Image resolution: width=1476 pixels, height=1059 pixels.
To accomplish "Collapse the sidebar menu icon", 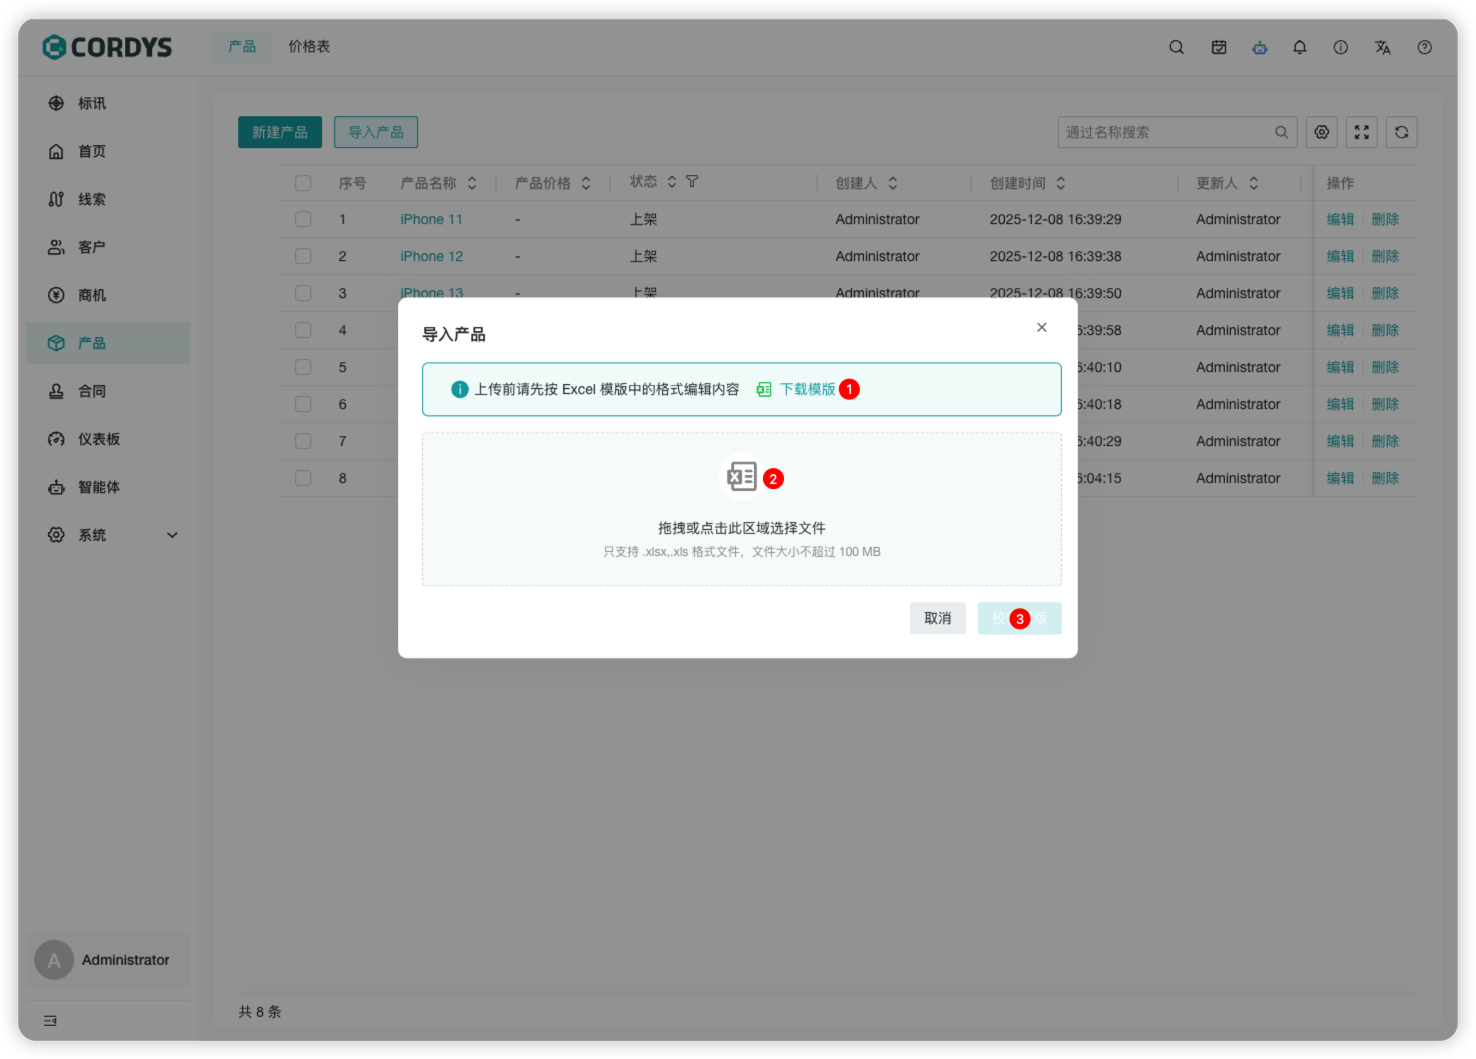I will (50, 1020).
